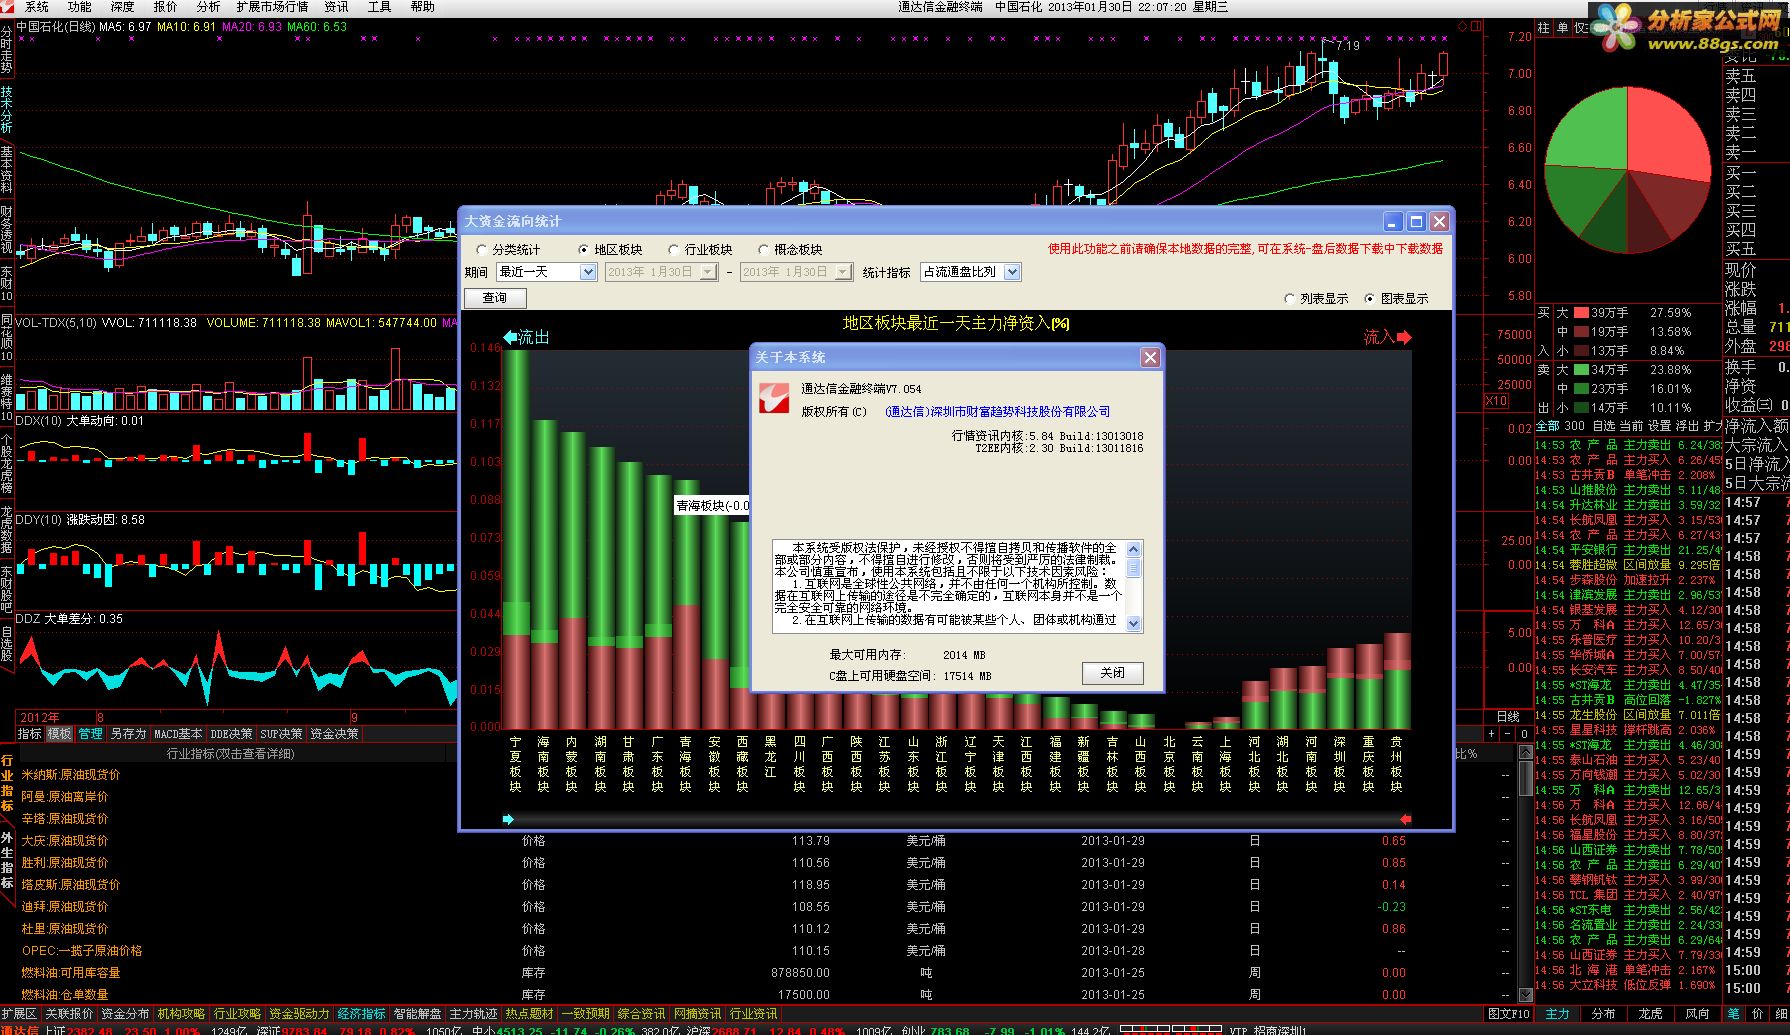Select the 概念板块 radio option
Image resolution: width=1790 pixels, height=1035 pixels.
[790, 249]
